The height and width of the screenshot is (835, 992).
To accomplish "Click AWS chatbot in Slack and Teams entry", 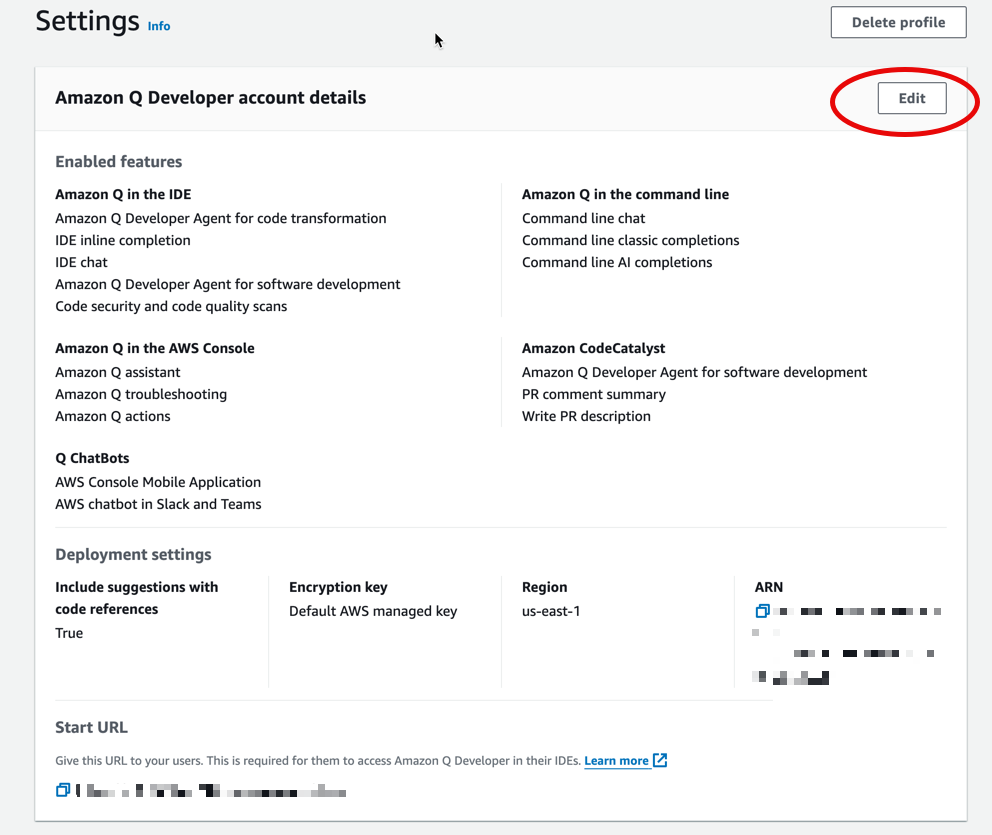I will click(x=158, y=504).
